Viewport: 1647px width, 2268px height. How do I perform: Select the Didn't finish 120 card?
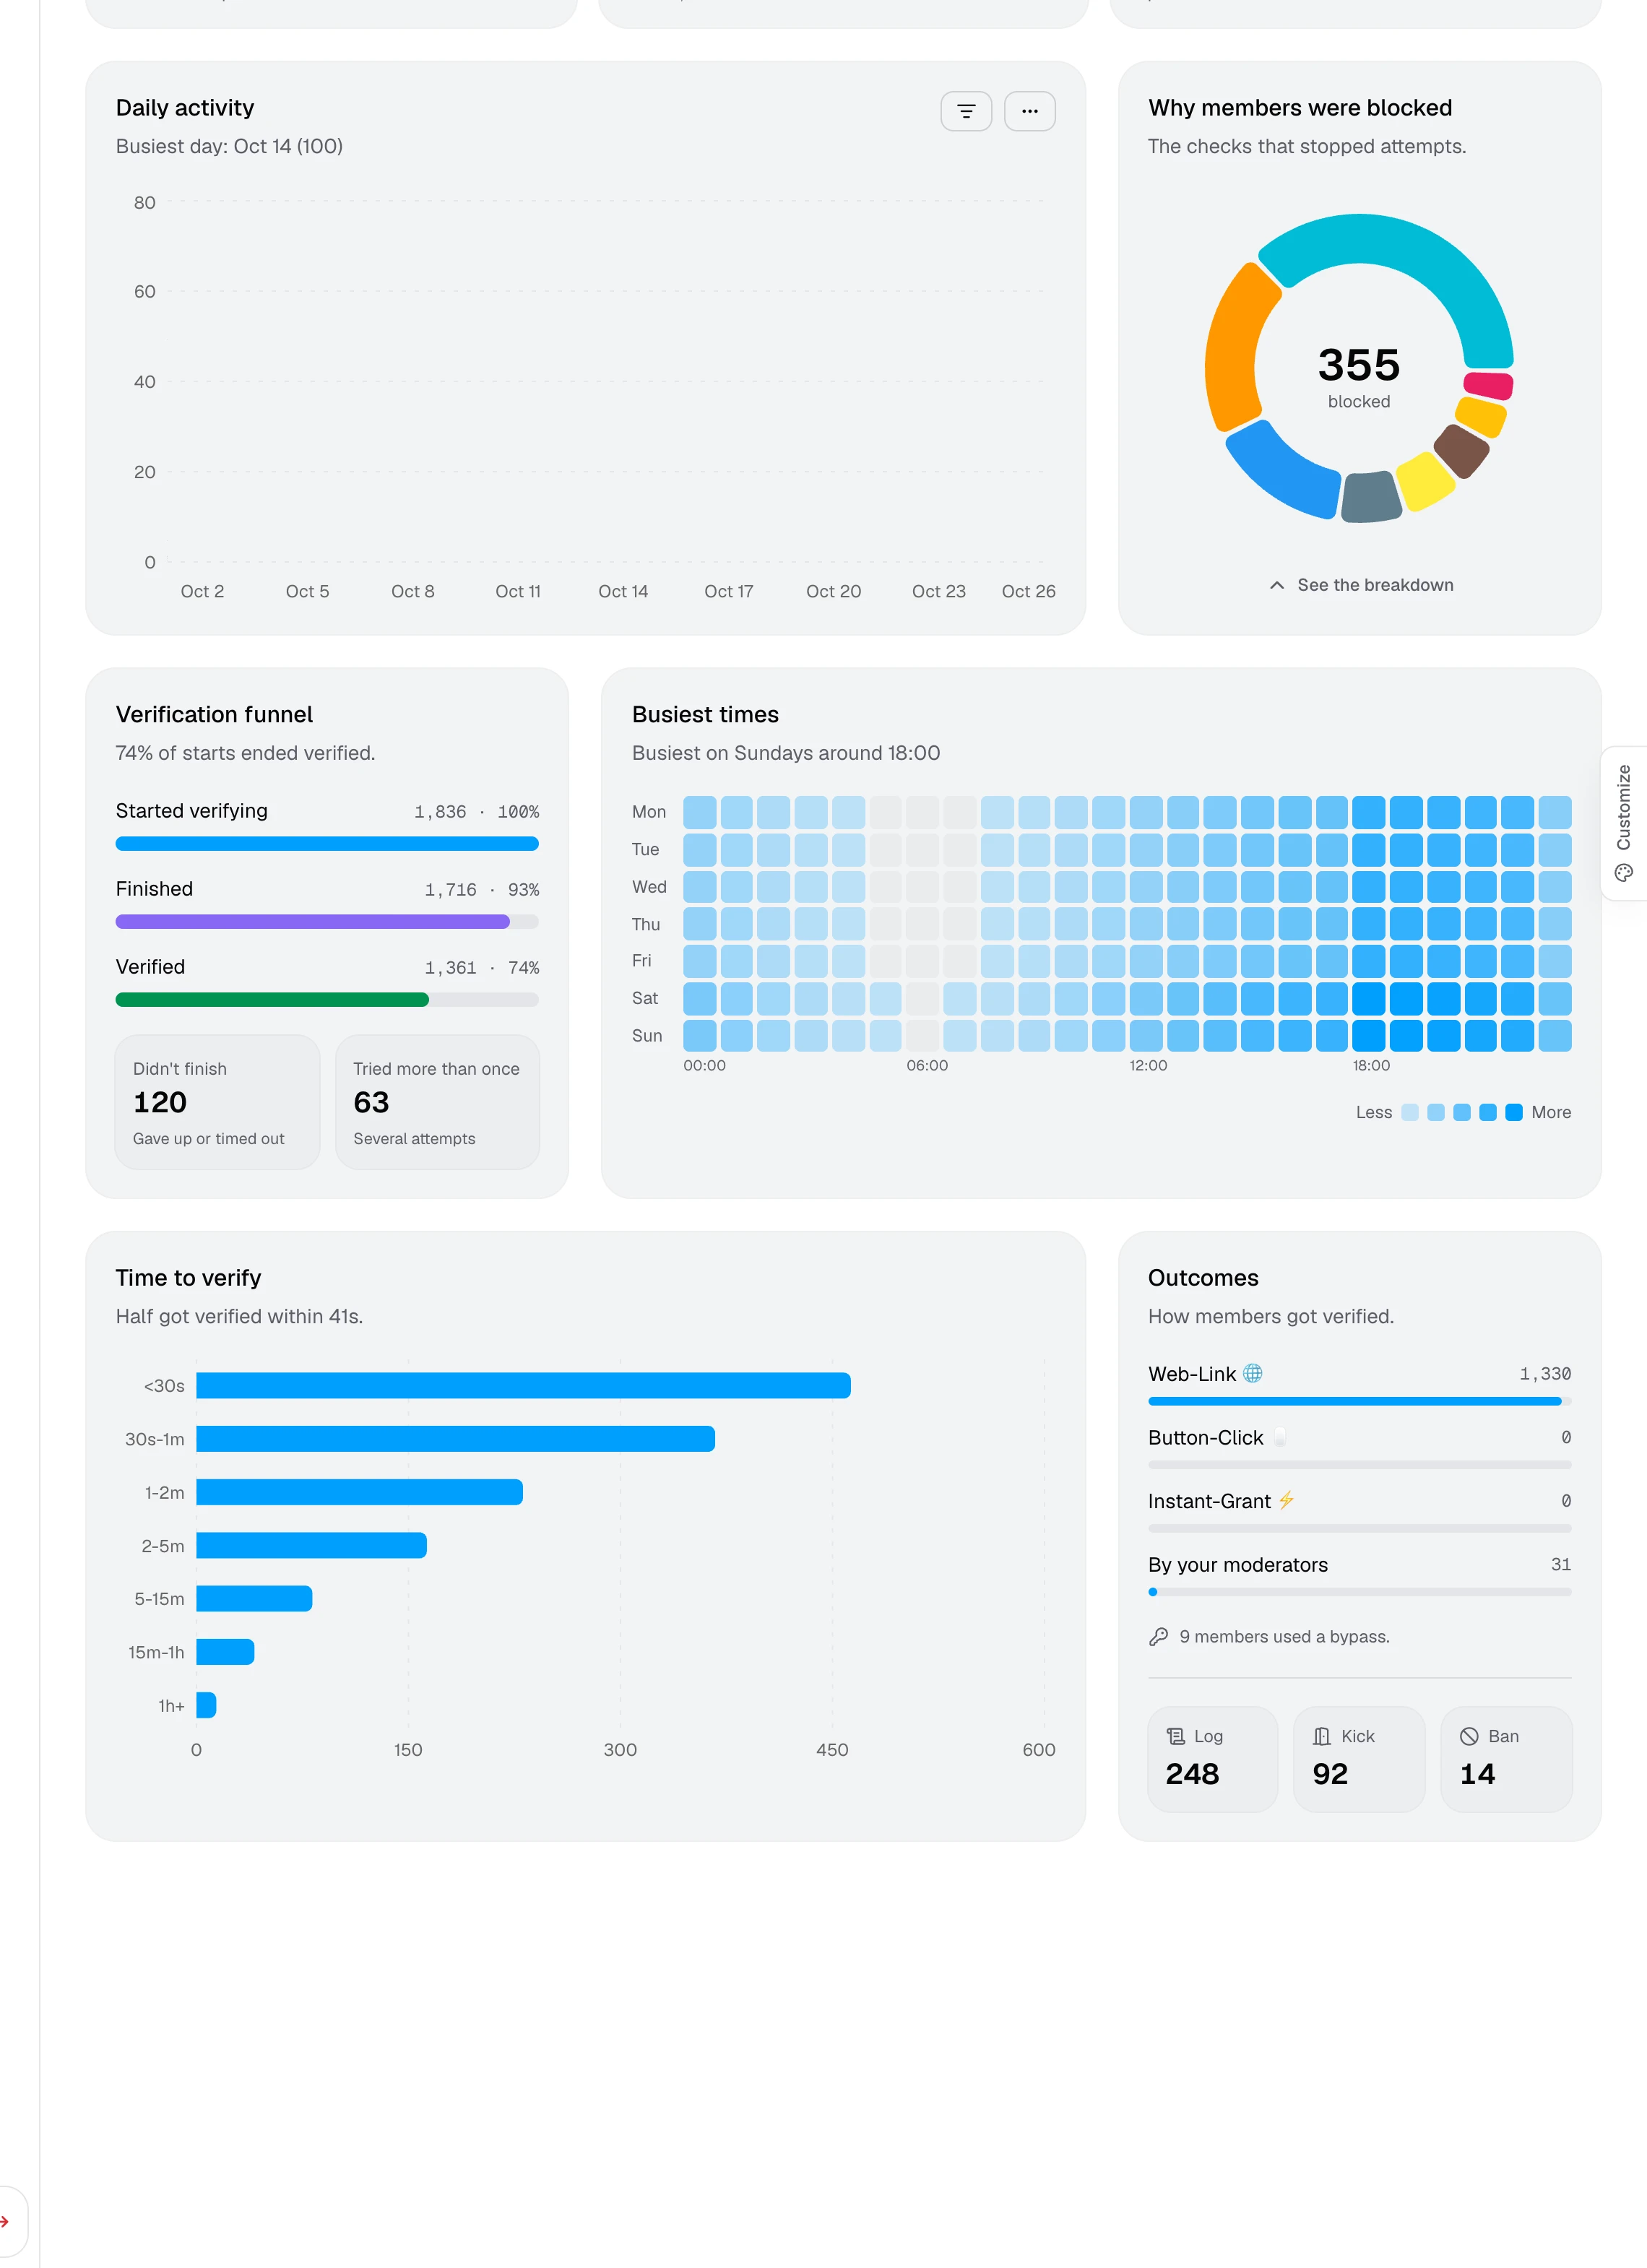[x=217, y=1102]
